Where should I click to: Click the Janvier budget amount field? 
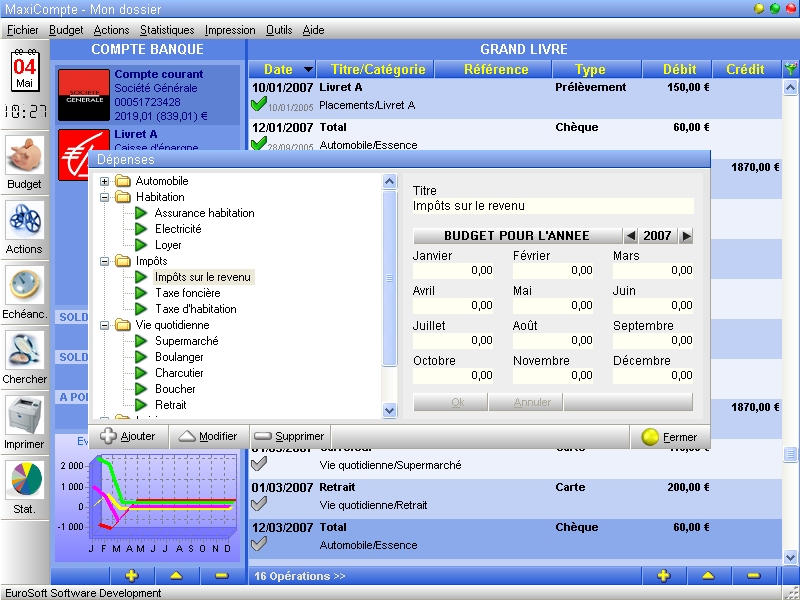point(453,270)
